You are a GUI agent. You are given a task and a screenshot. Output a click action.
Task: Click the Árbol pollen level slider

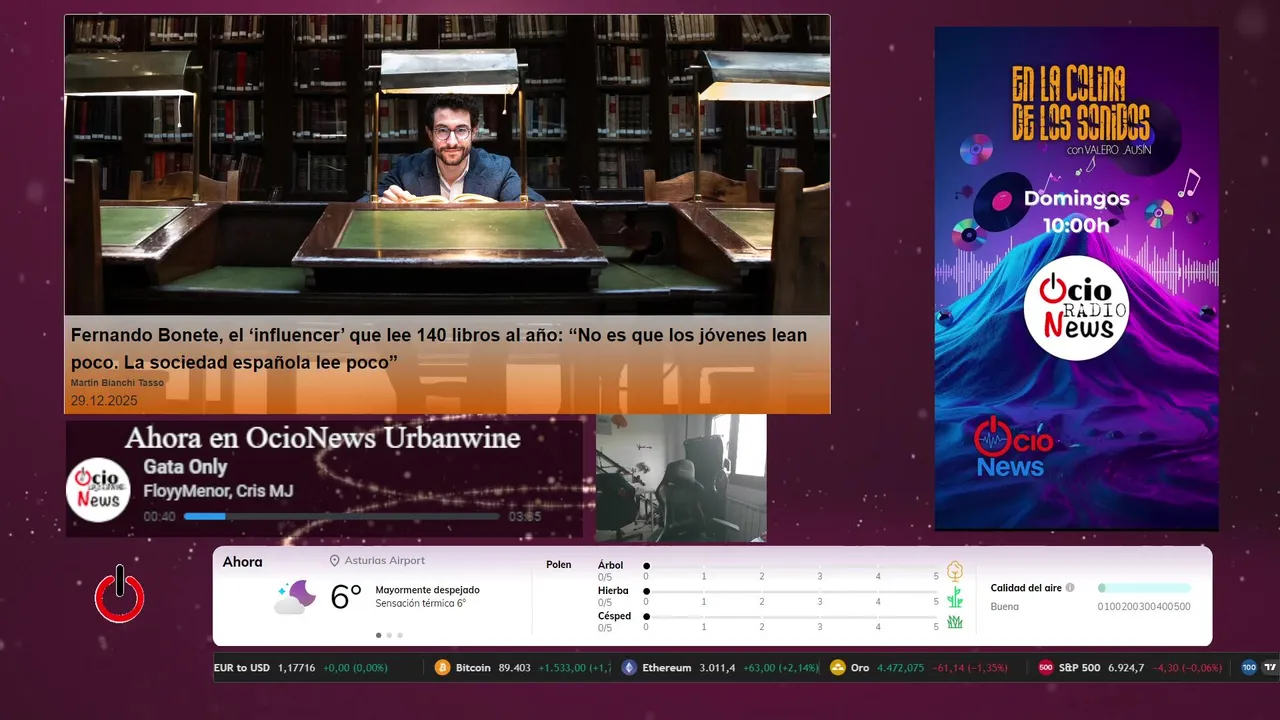(791, 566)
